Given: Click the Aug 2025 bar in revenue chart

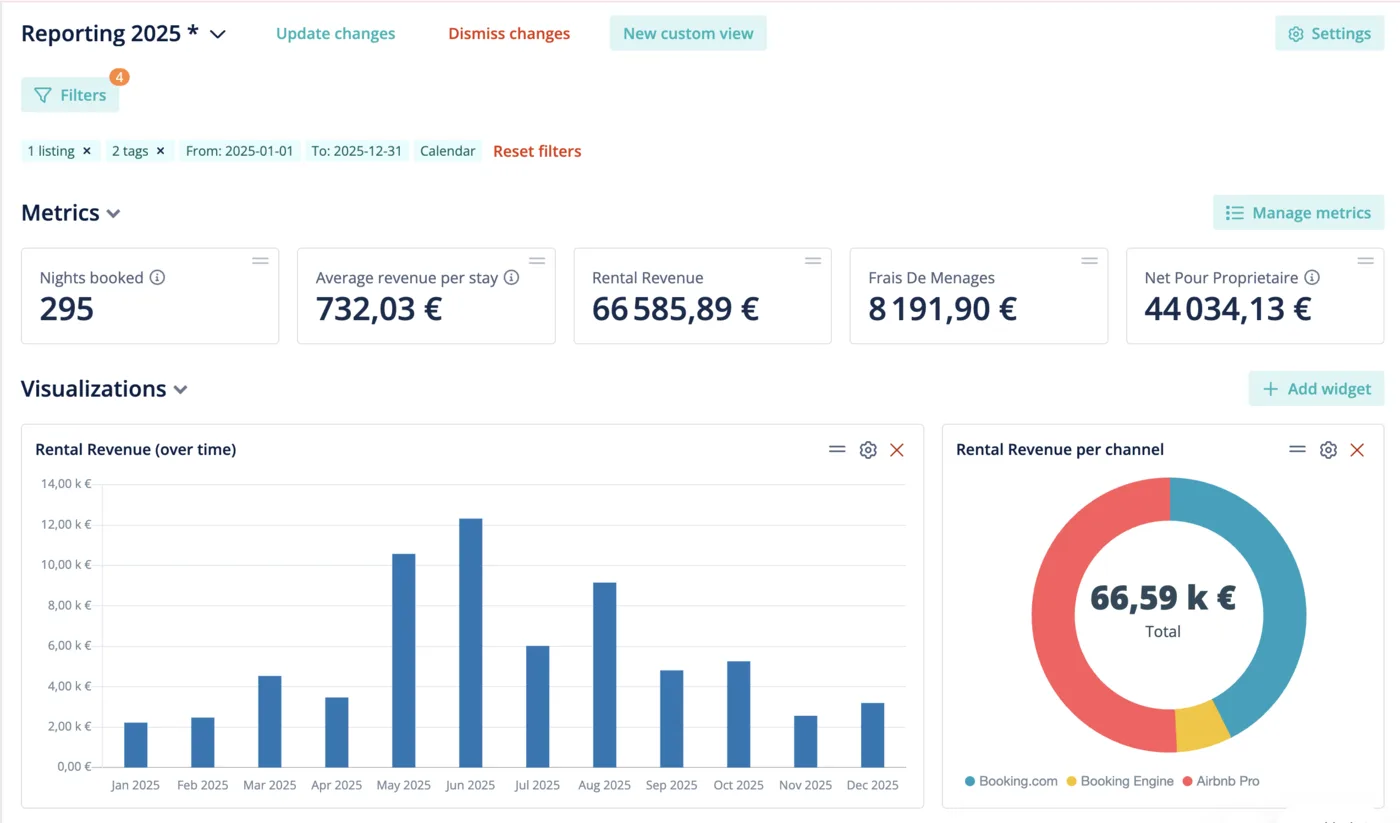Looking at the screenshot, I should coord(604,675).
